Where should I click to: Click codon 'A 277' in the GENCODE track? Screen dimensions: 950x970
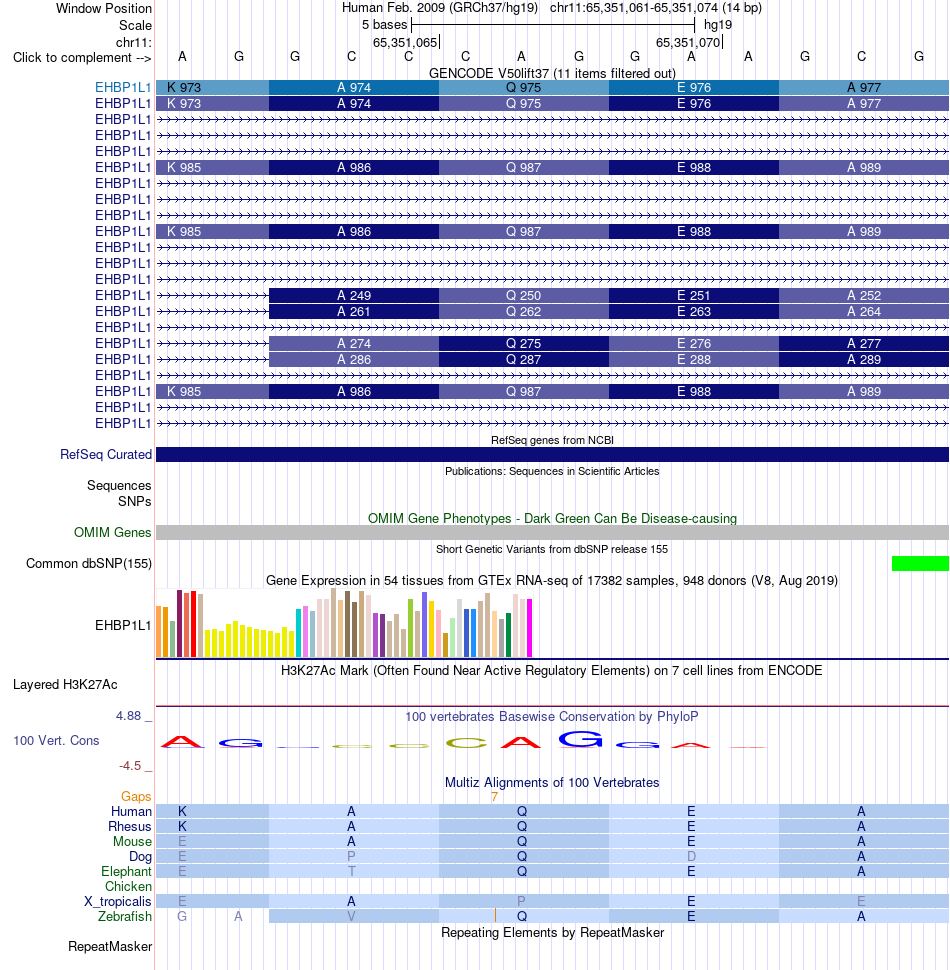click(x=864, y=343)
